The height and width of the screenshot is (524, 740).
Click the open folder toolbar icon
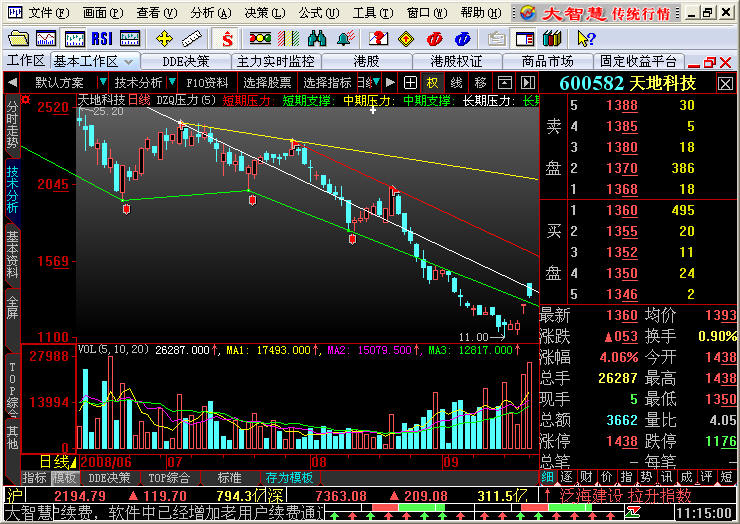click(x=18, y=38)
